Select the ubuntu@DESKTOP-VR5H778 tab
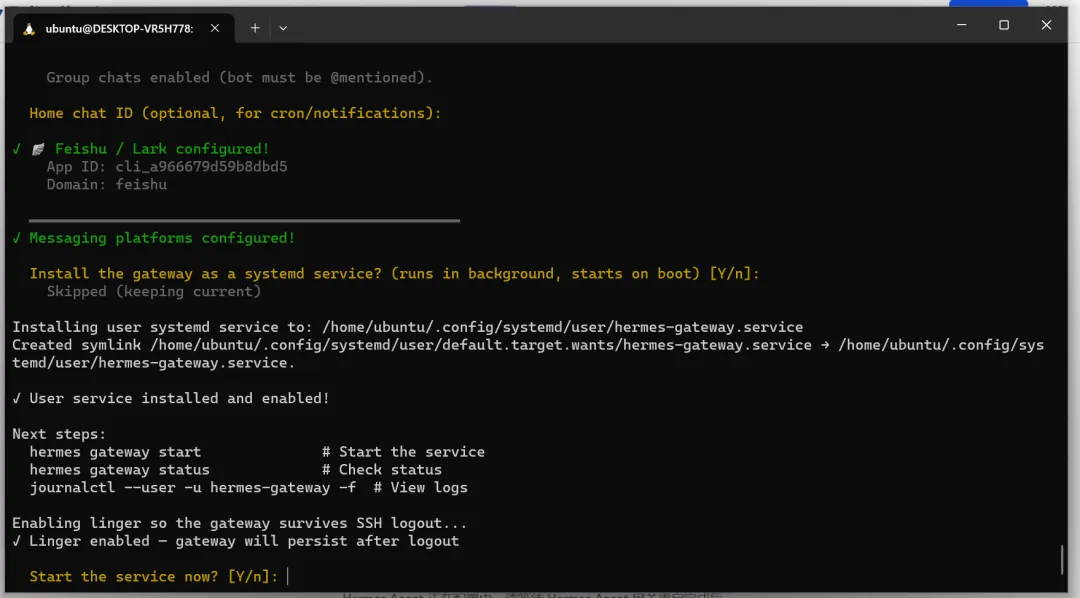This screenshot has height=598, width=1080. coord(119,28)
